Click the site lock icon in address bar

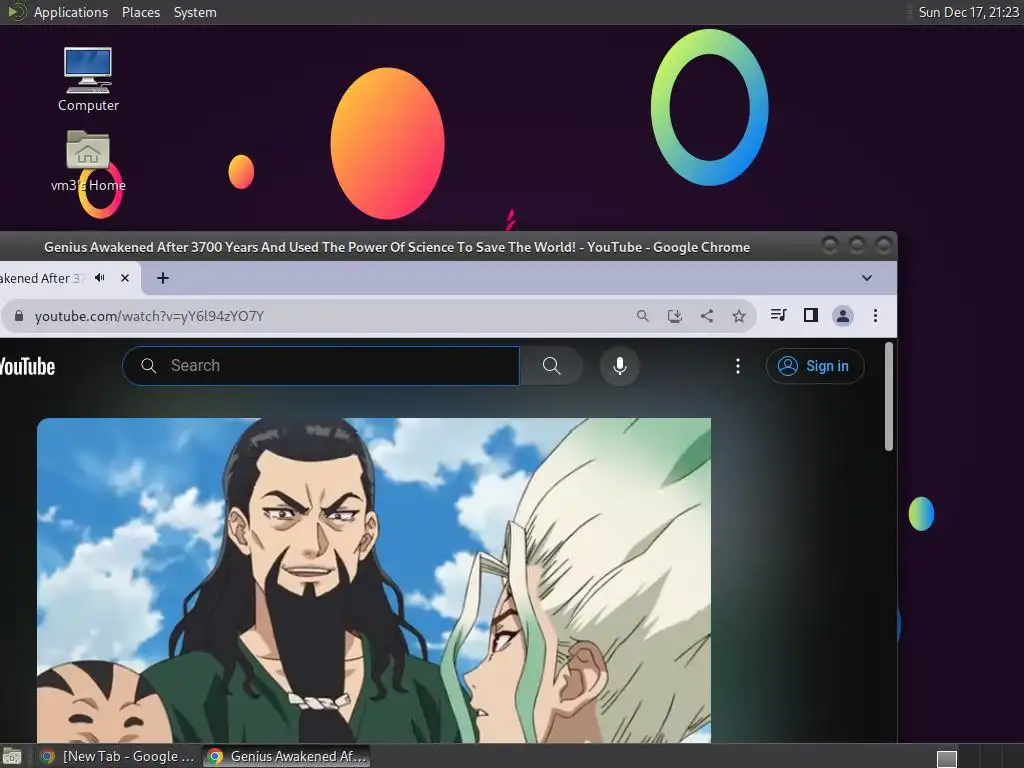pyautogui.click(x=19, y=316)
